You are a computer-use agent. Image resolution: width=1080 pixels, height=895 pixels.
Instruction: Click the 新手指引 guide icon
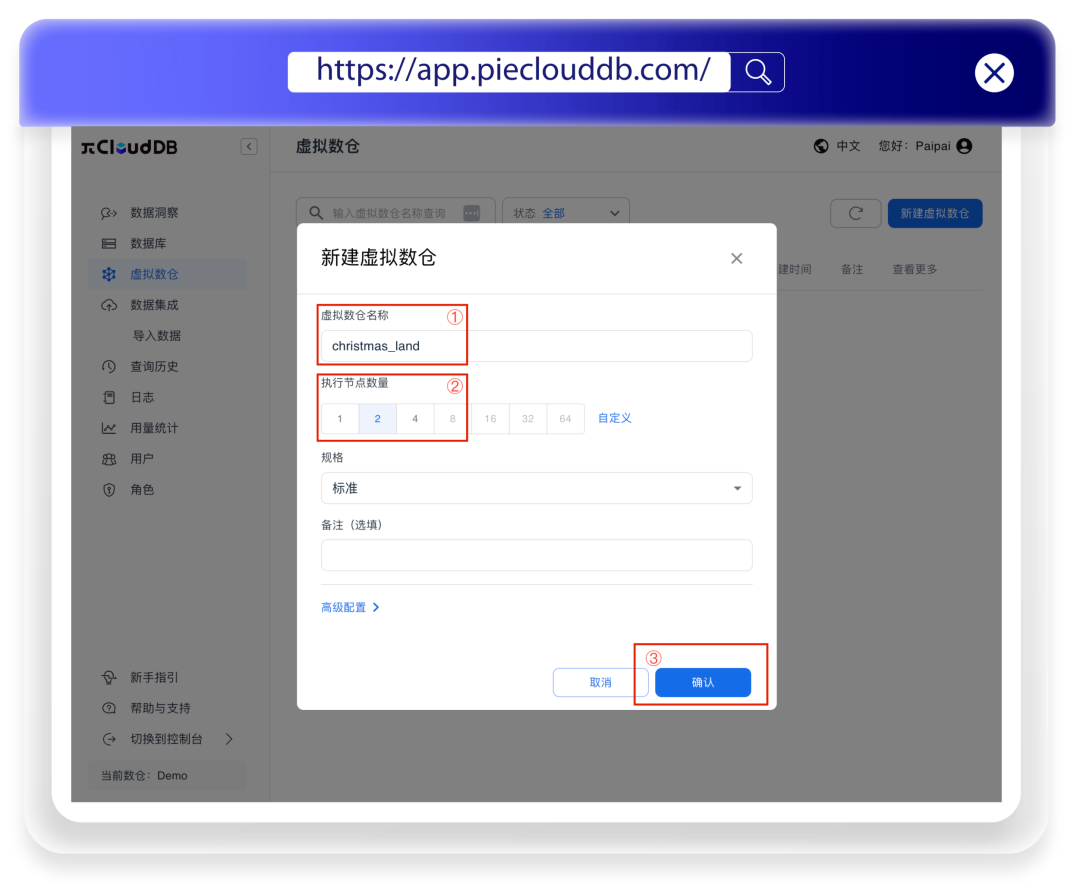pyautogui.click(x=109, y=677)
